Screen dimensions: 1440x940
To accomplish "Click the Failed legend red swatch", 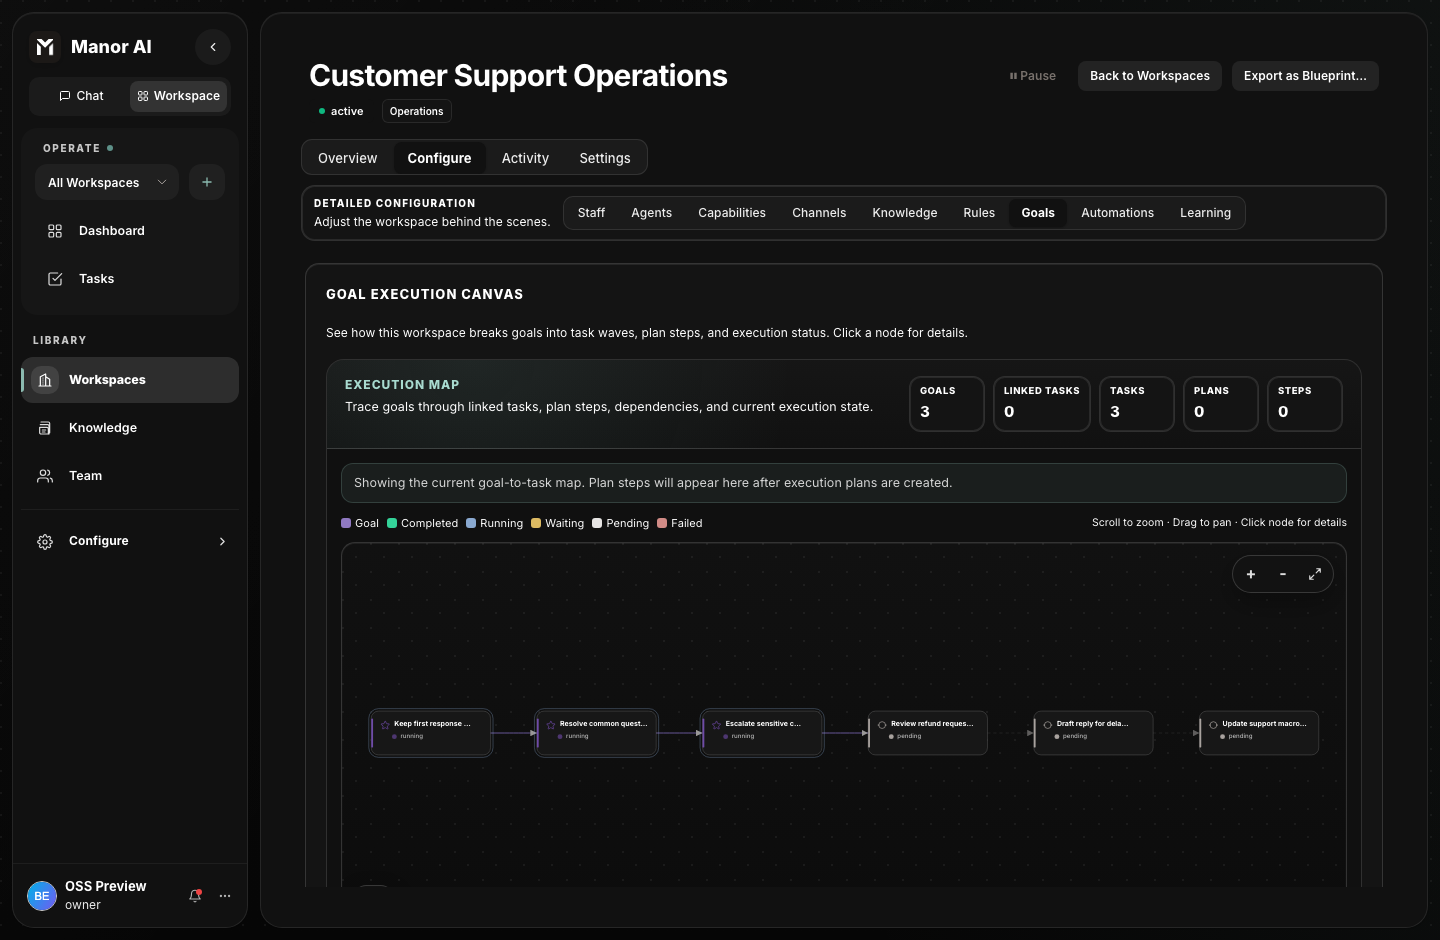I will 662,523.
